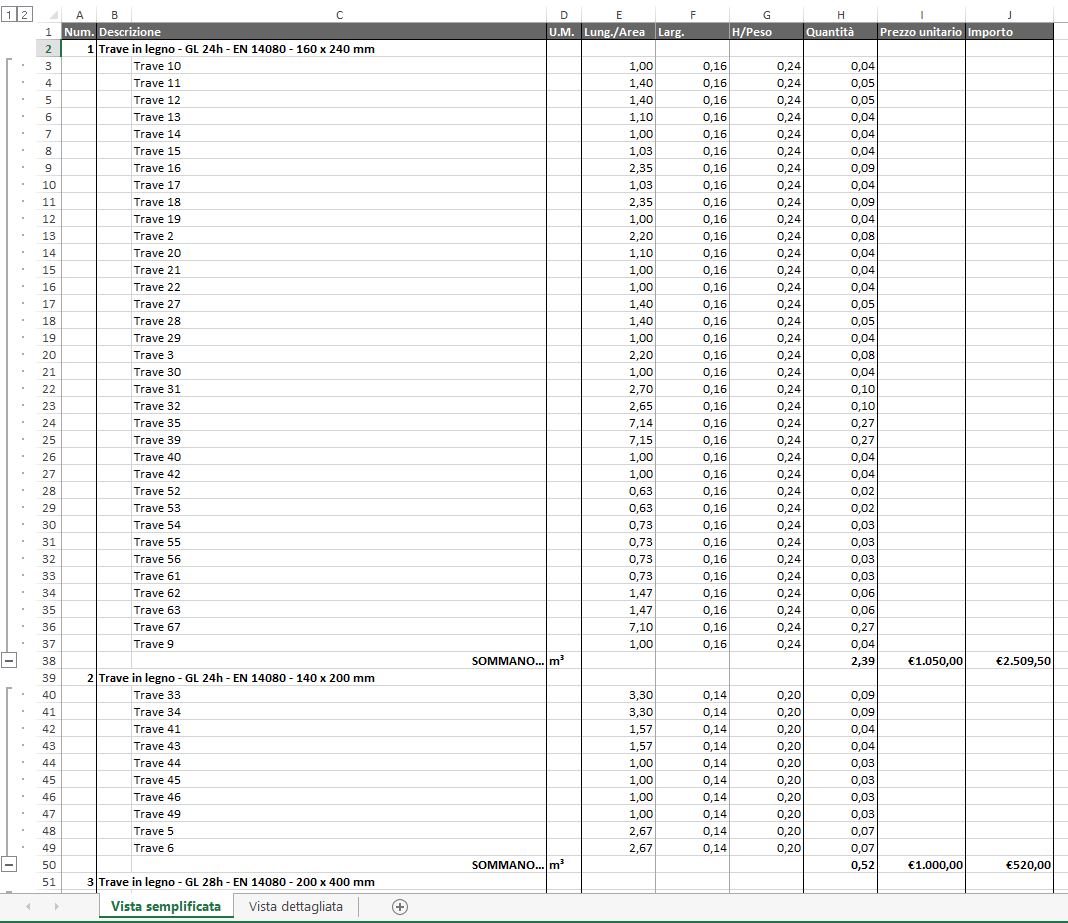Click the 'Trave 6' cell
The width and height of the screenshot is (1068, 923).
click(x=339, y=848)
